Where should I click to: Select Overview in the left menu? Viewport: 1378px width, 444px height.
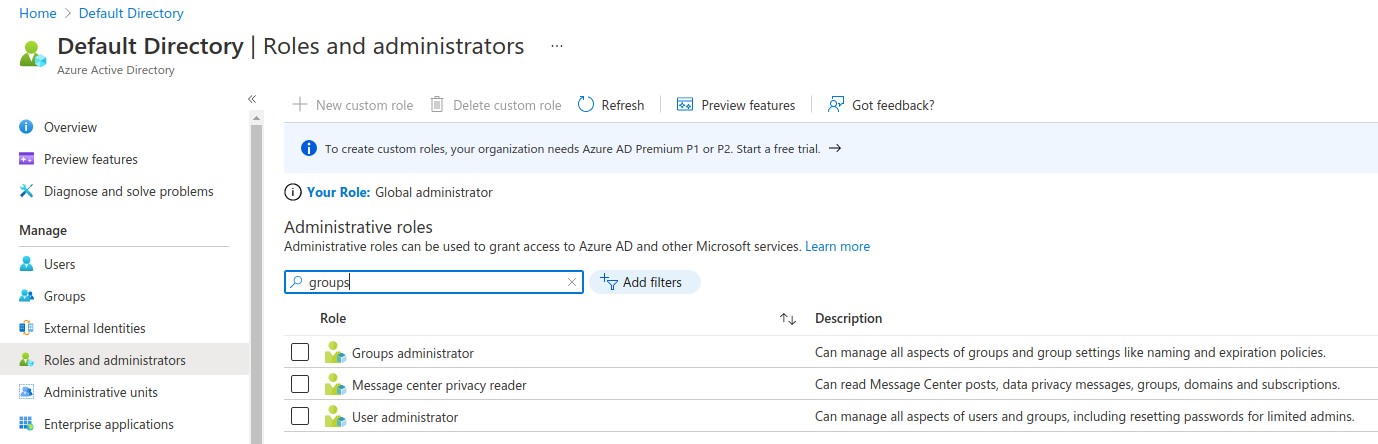pos(70,127)
